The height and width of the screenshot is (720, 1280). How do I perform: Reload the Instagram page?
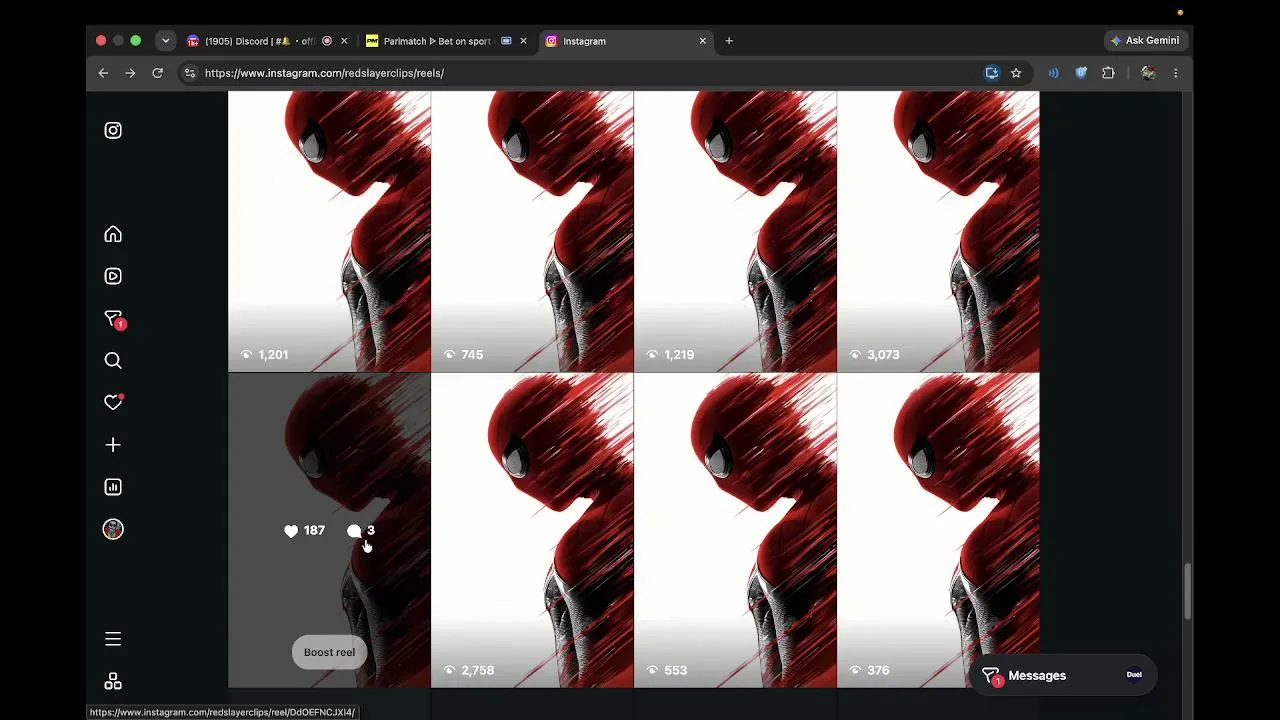coord(157,73)
